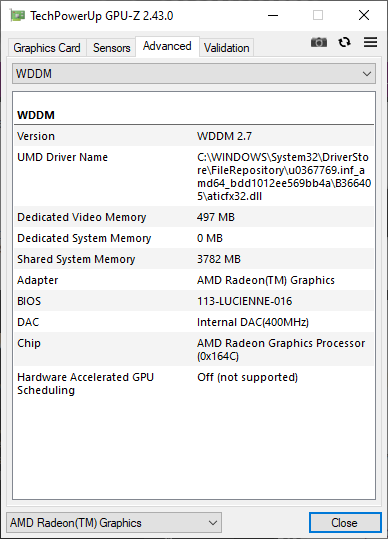Expand the WDDM category dropdown
This screenshot has width=388, height=539.
pyautogui.click(x=194, y=74)
